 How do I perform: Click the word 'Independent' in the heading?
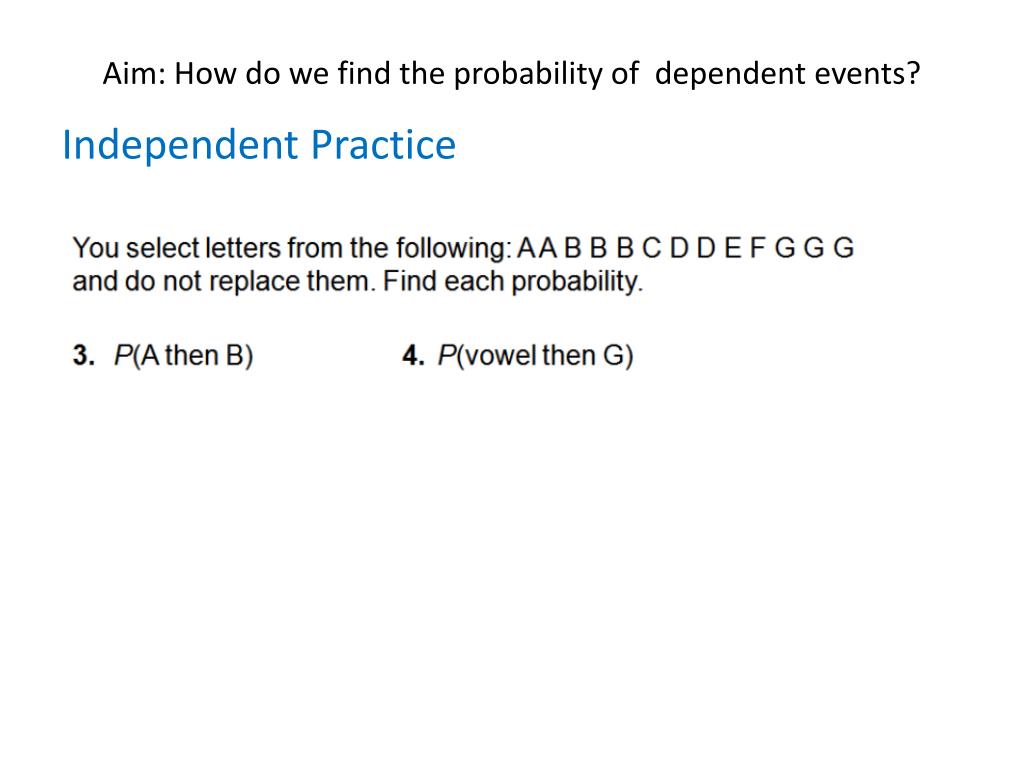[x=180, y=145]
